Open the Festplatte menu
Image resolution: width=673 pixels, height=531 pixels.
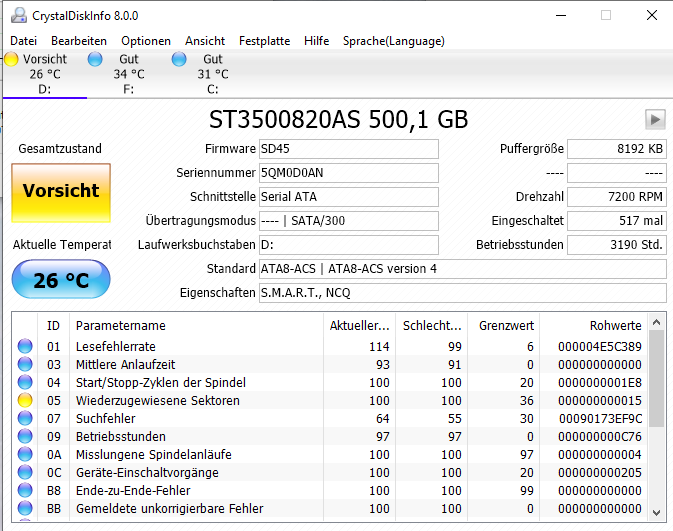coord(264,41)
